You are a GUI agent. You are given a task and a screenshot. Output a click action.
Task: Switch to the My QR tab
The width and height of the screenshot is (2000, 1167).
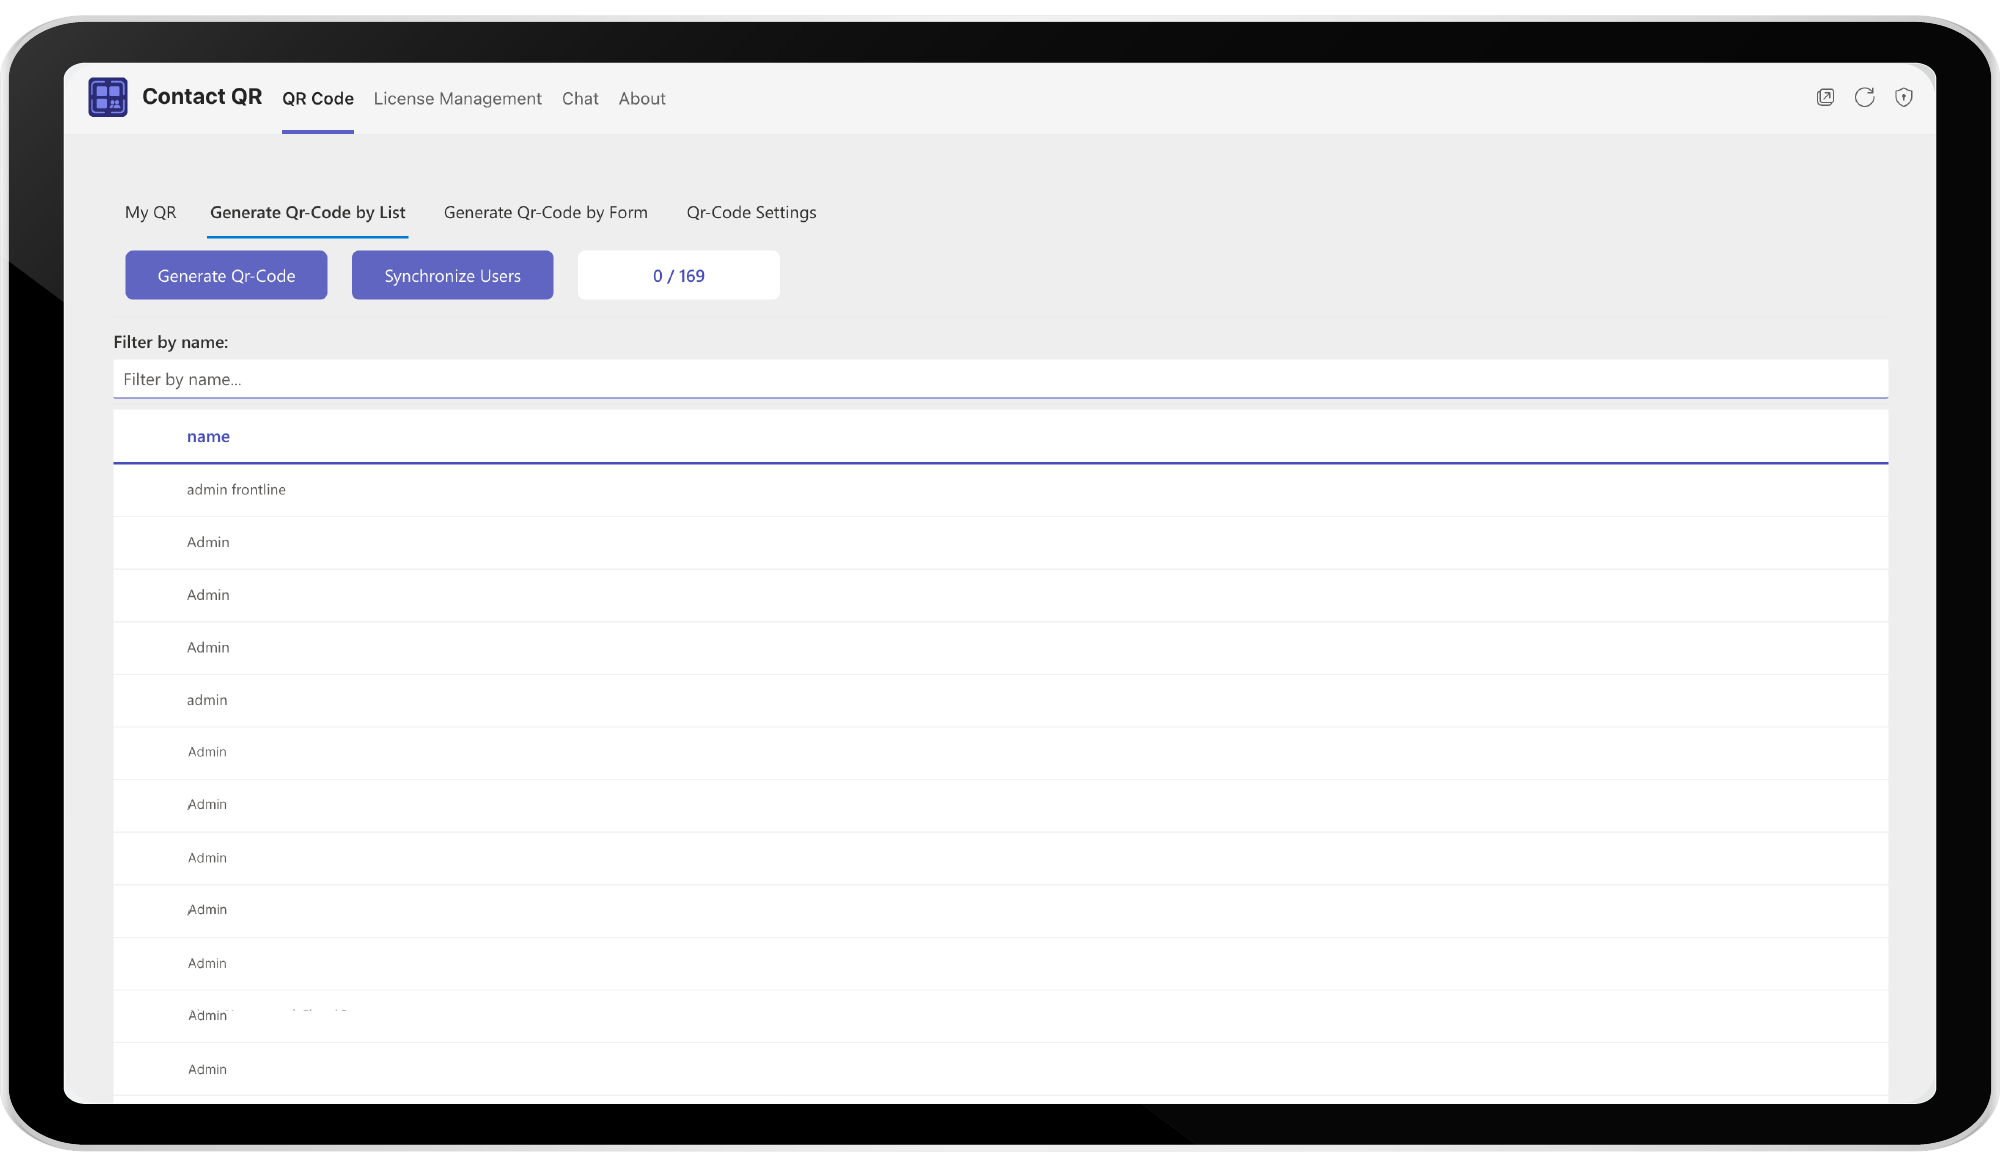click(x=150, y=212)
